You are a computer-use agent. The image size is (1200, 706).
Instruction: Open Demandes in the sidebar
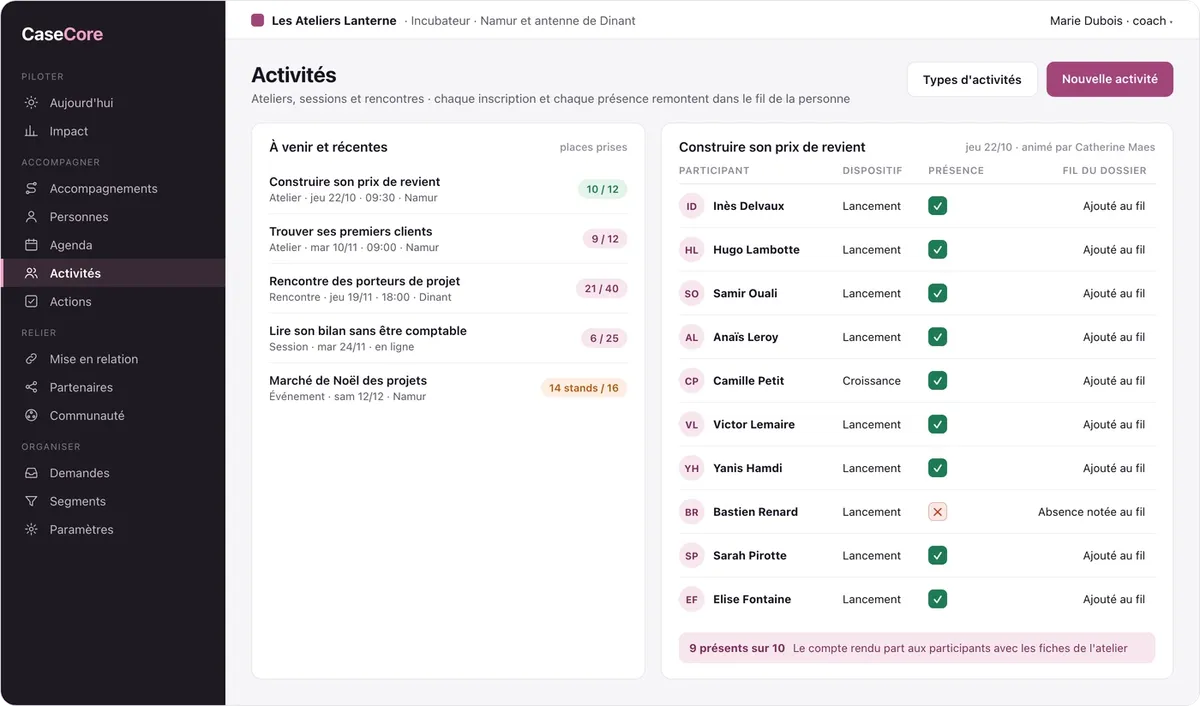pos(112,473)
